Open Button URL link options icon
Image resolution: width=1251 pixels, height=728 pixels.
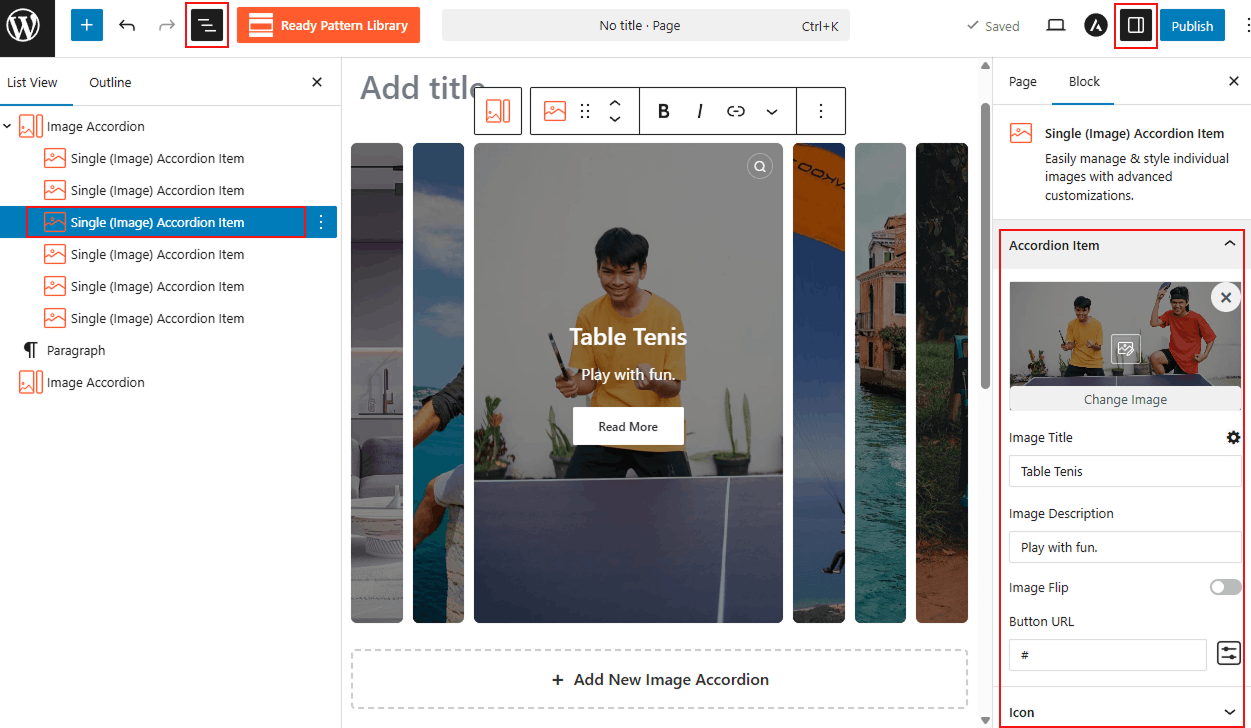(x=1228, y=654)
